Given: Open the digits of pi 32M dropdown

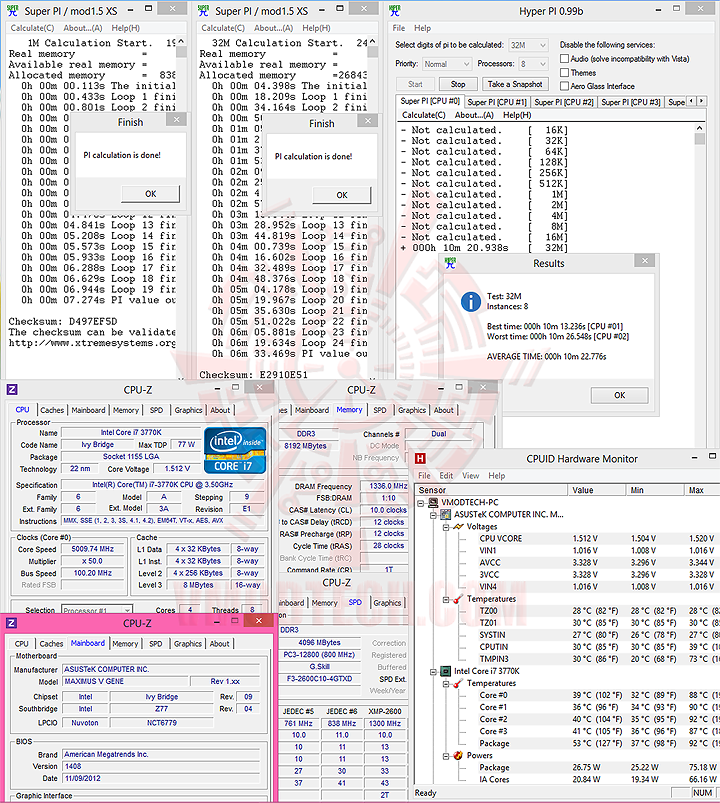Looking at the screenshot, I should [528, 45].
